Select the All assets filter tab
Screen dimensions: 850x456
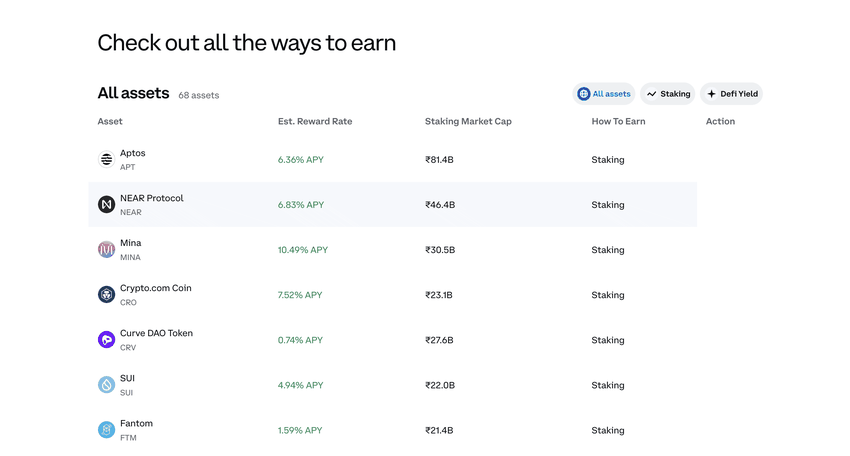pos(604,94)
